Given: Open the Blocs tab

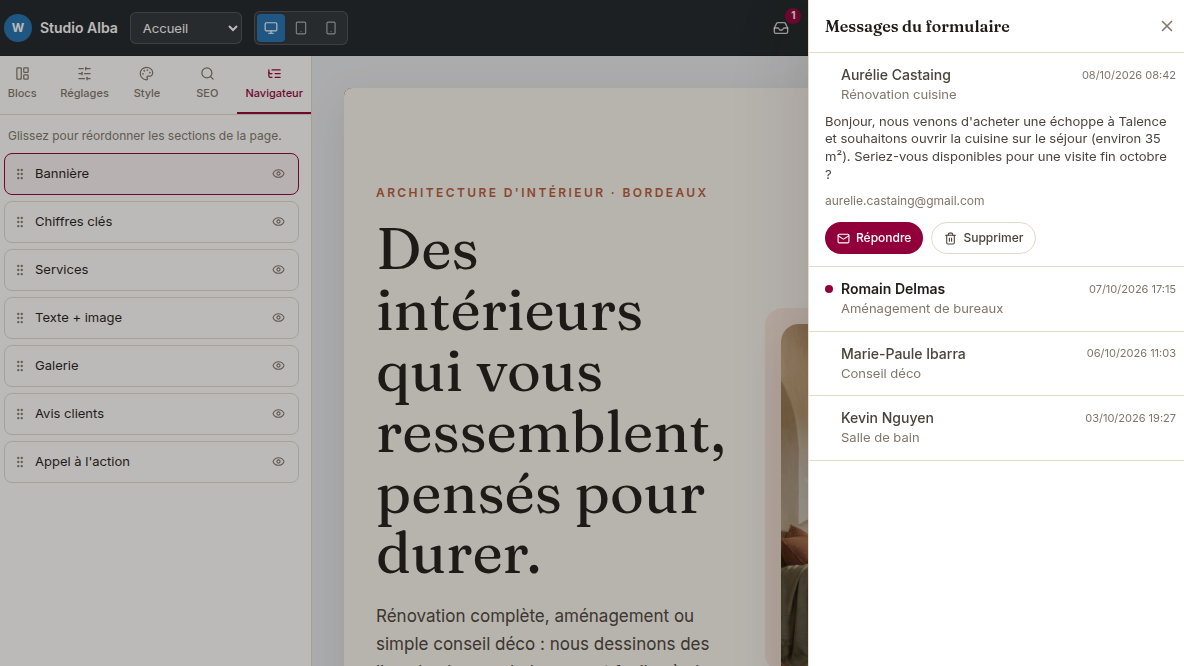Looking at the screenshot, I should coord(22,84).
